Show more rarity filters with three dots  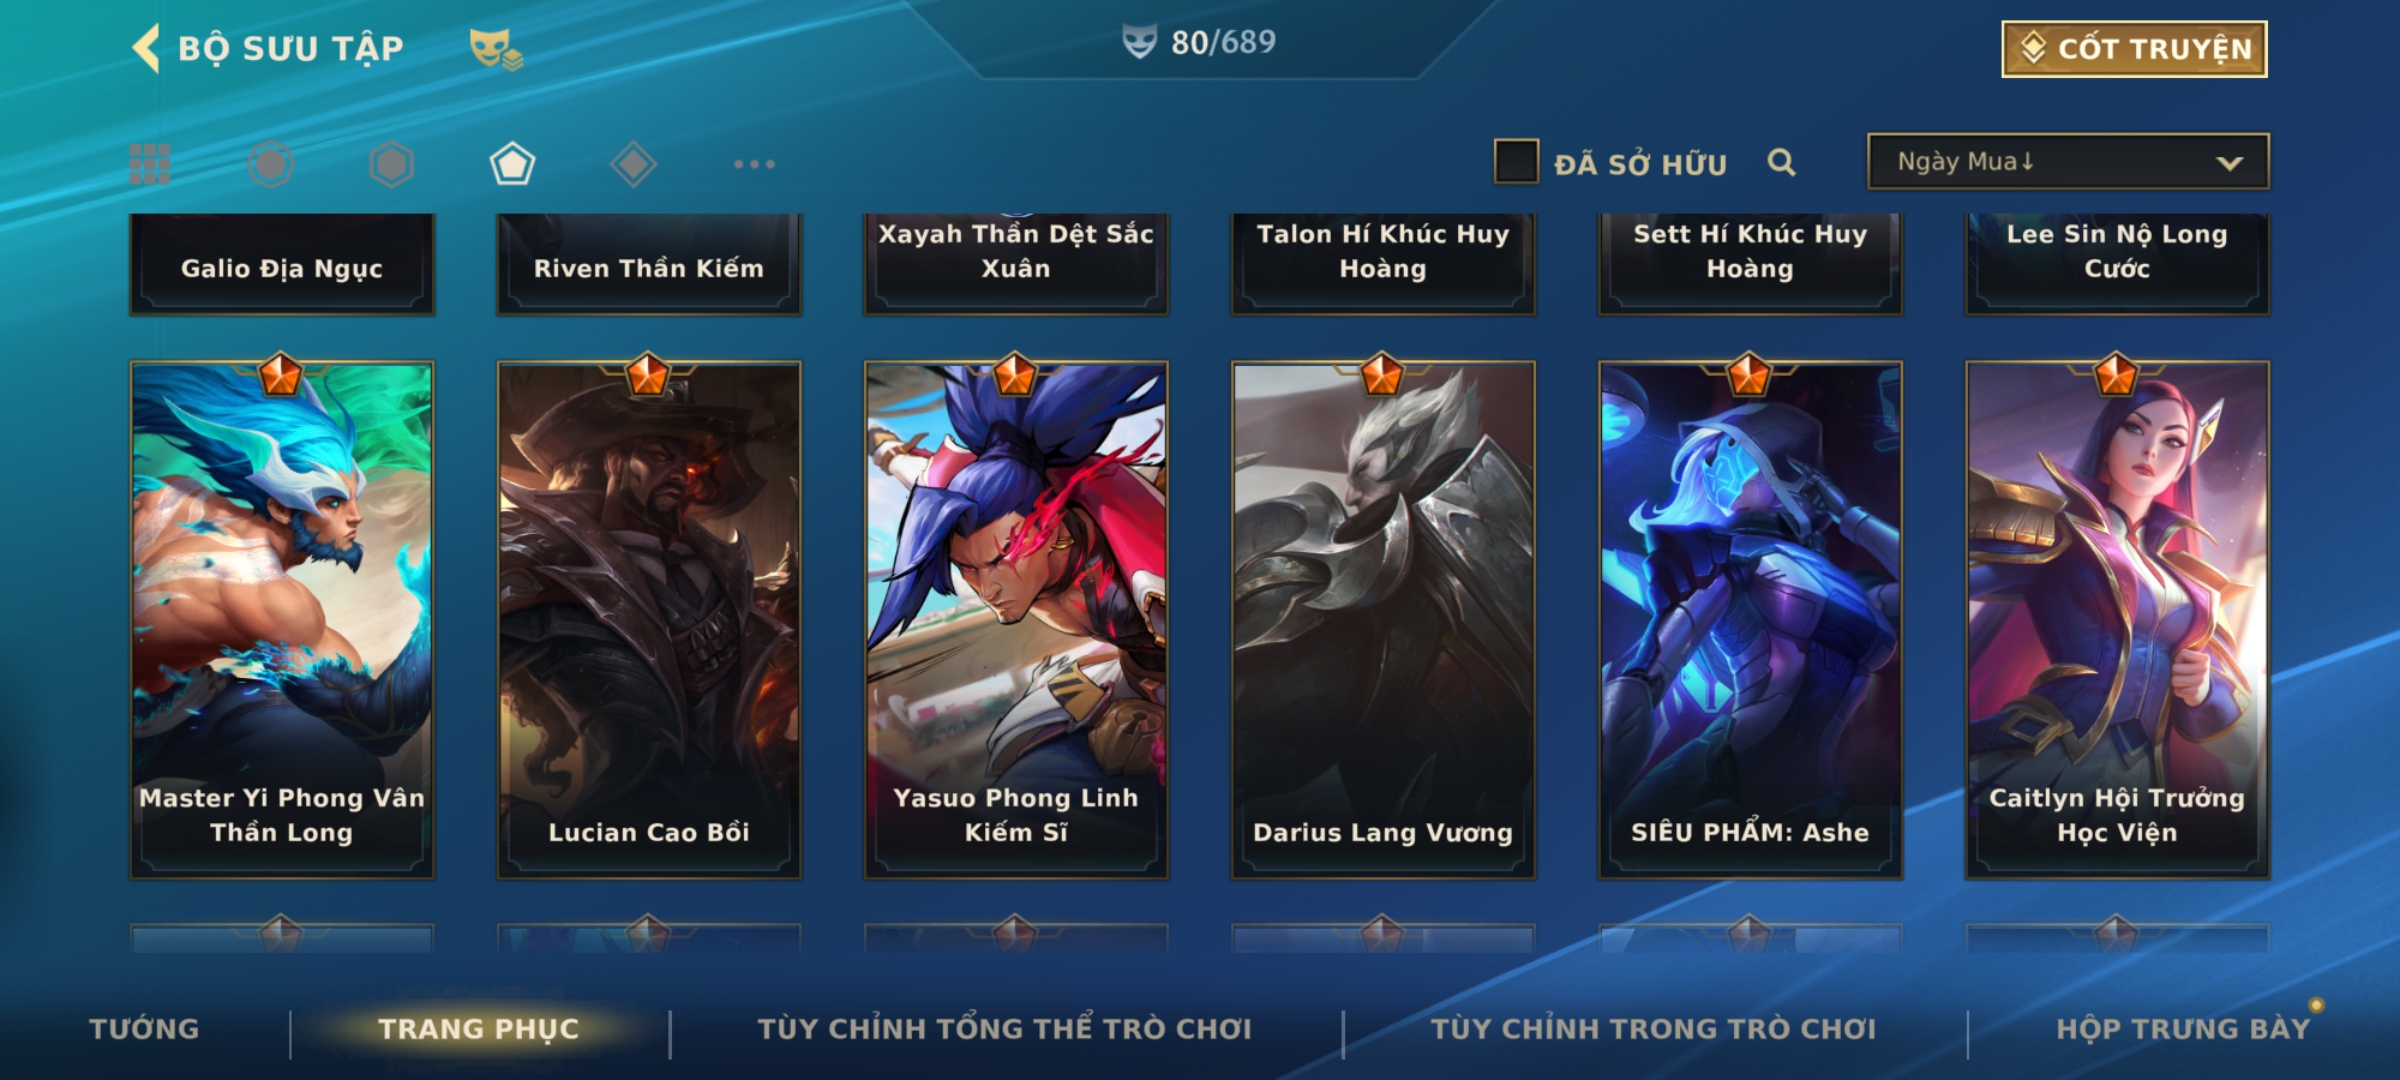tap(754, 164)
